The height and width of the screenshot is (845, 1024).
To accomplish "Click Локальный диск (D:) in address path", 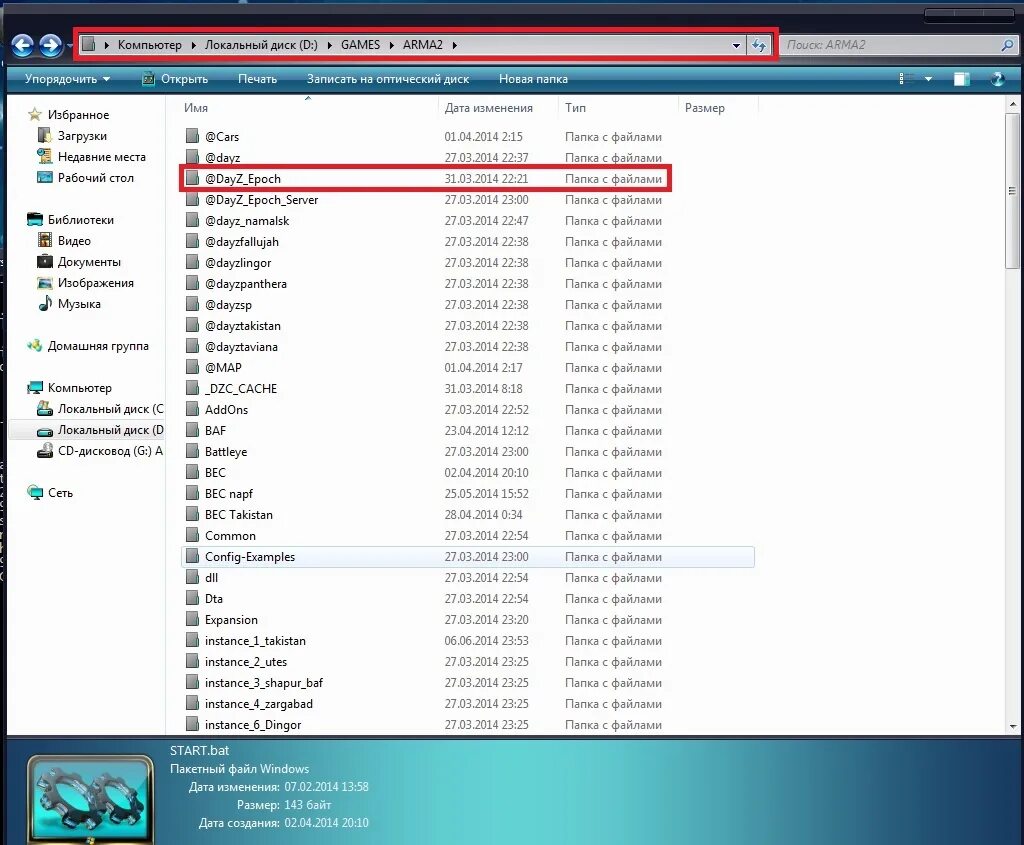I will tap(261, 45).
